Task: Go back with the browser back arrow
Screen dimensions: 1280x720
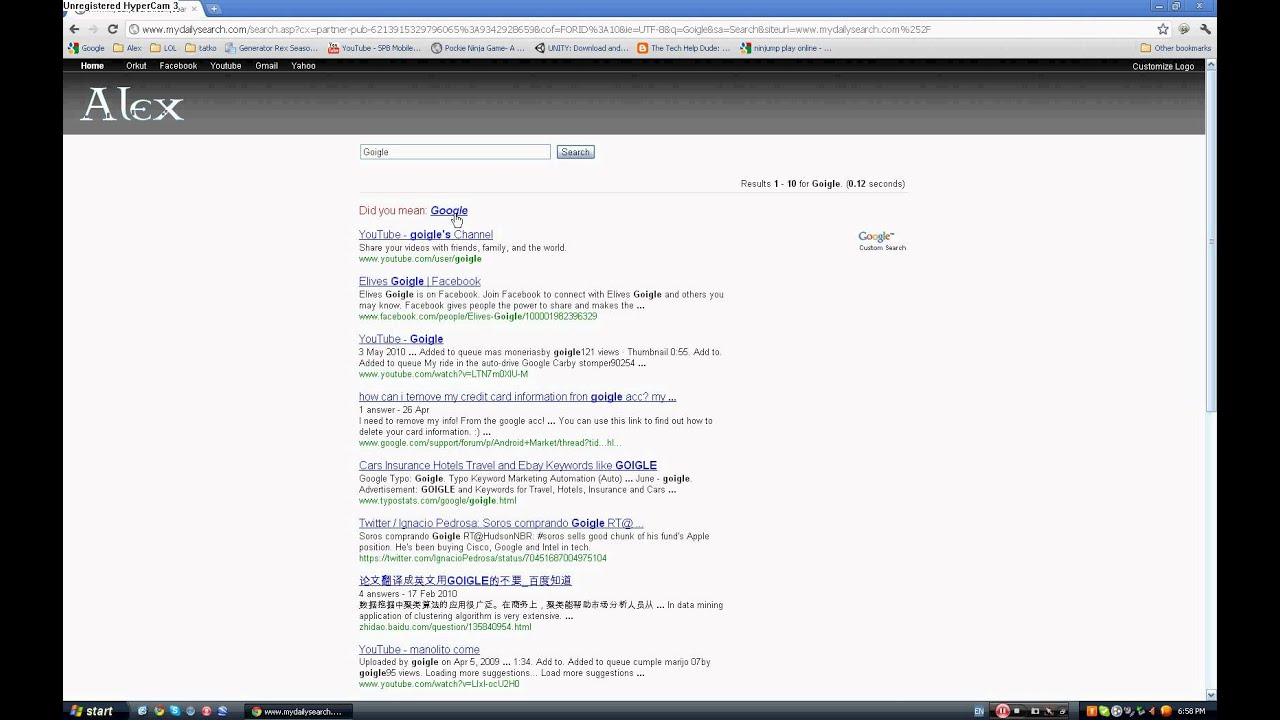Action: coord(73,29)
